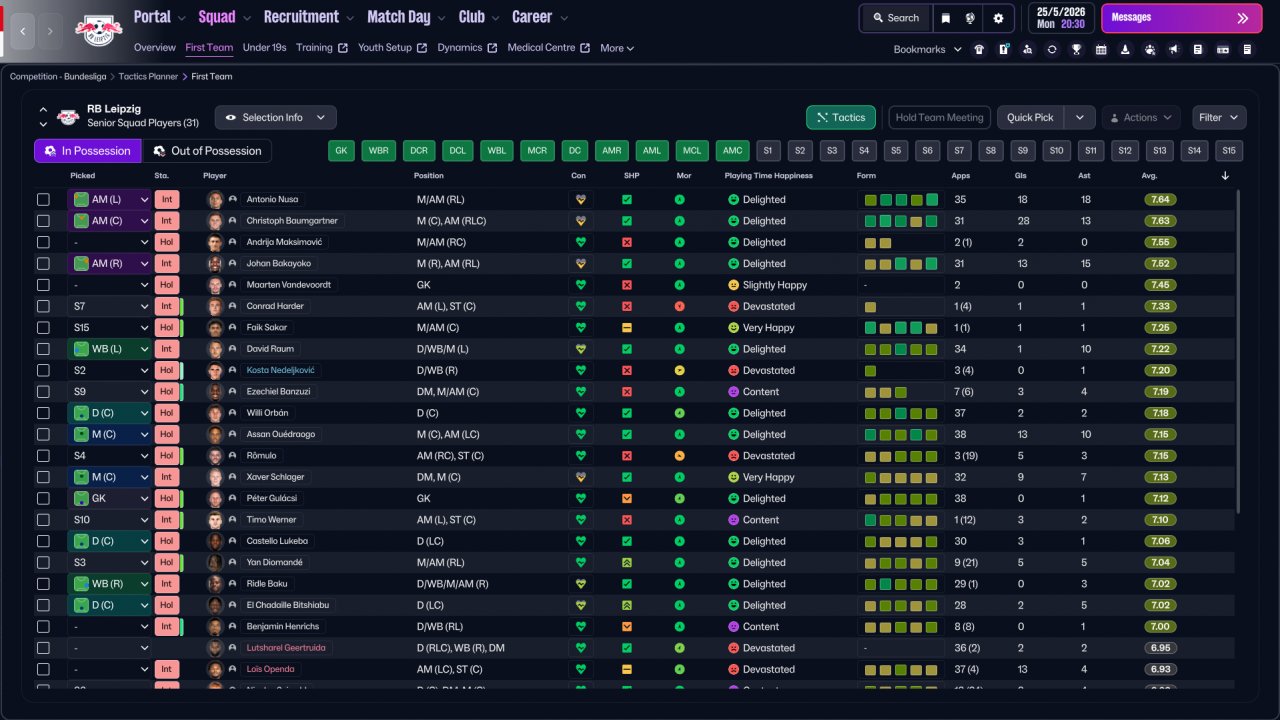
Task: Click the megaphone bookmark shortcut icon
Action: click(1174, 49)
